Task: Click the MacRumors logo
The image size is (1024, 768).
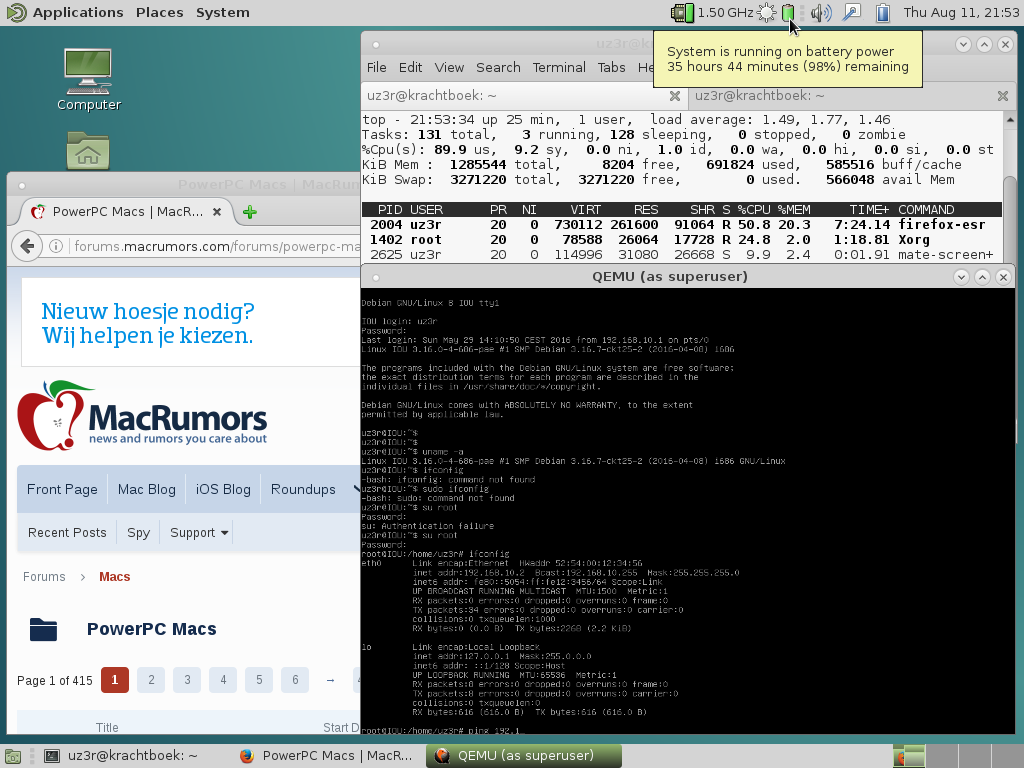Action: point(142,416)
